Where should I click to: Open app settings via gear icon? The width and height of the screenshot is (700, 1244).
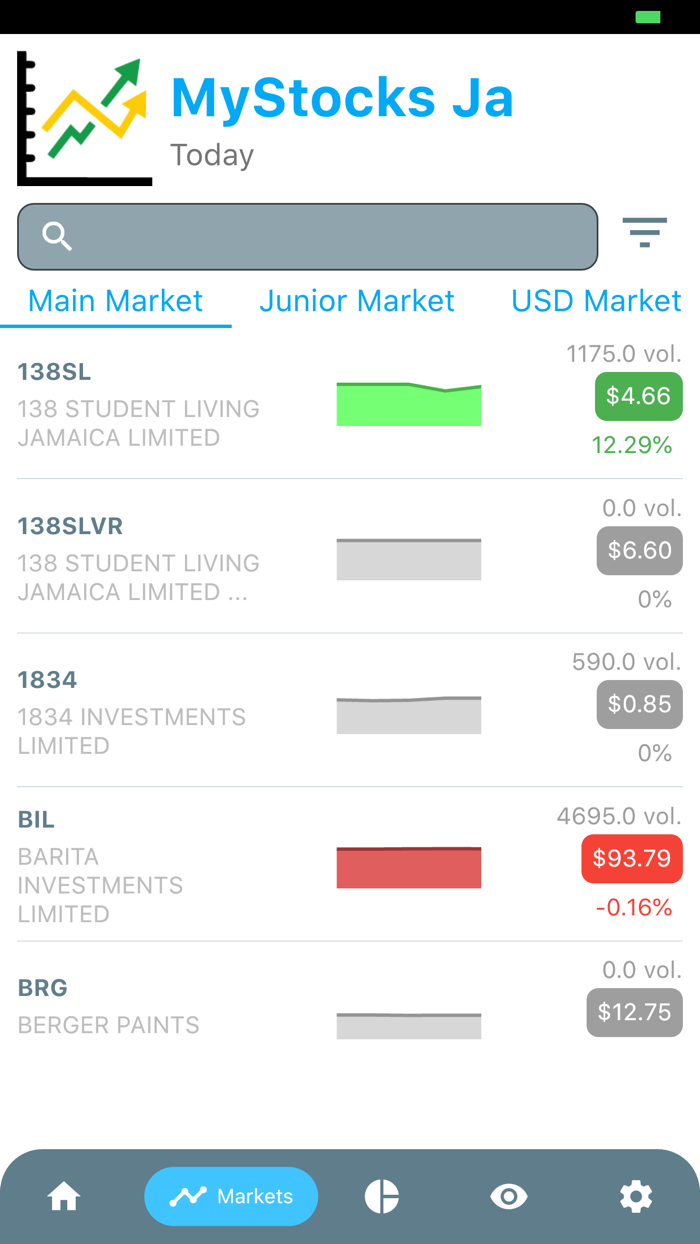coord(636,1196)
